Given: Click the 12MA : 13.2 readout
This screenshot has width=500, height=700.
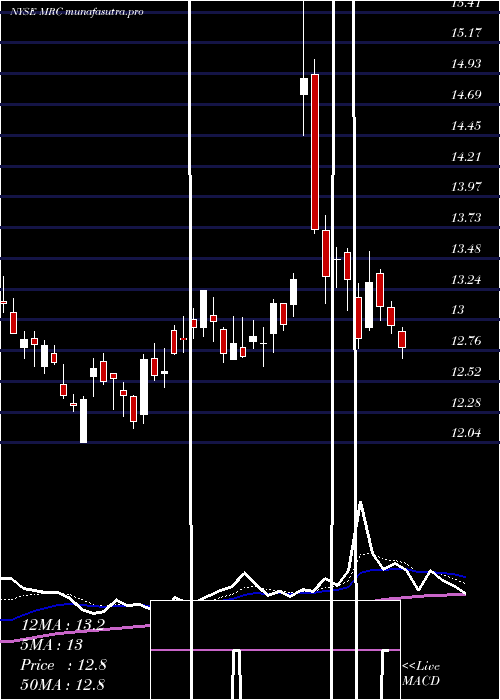Looking at the screenshot, I should pyautogui.click(x=63, y=625).
